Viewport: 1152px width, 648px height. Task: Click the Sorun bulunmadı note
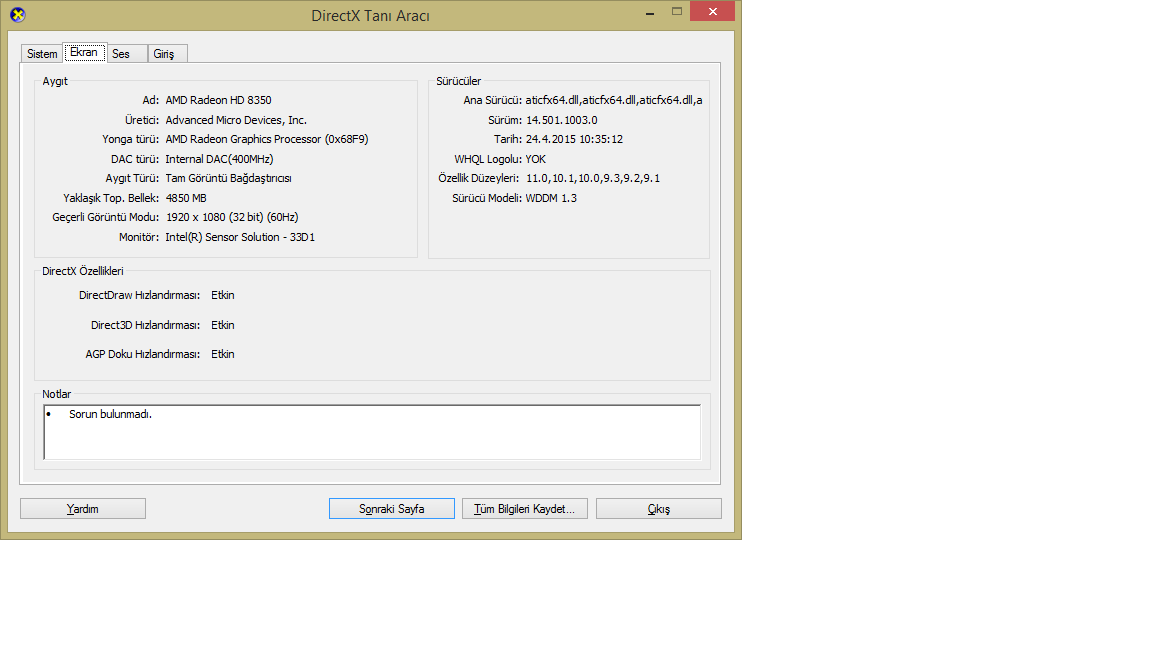coord(110,414)
